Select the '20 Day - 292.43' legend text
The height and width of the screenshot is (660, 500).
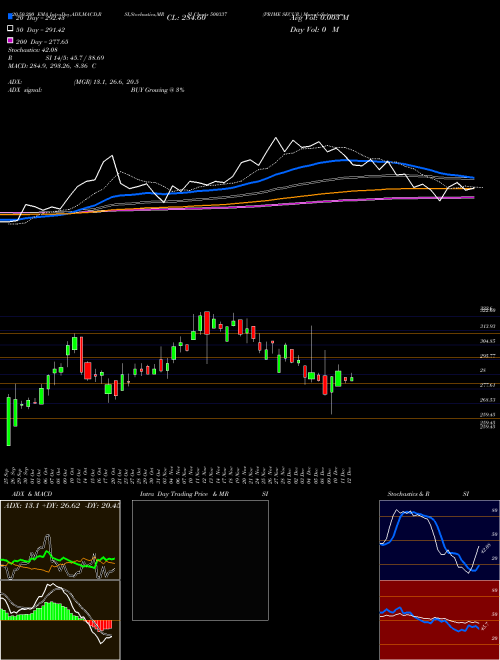(x=39, y=18)
